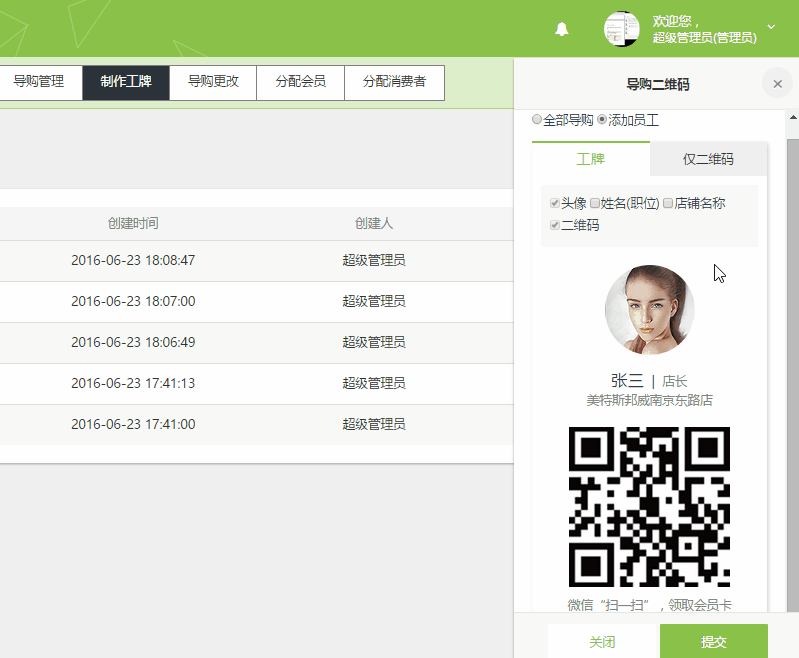Switch to the 工牌 panel tab
799x658 pixels.
591,159
